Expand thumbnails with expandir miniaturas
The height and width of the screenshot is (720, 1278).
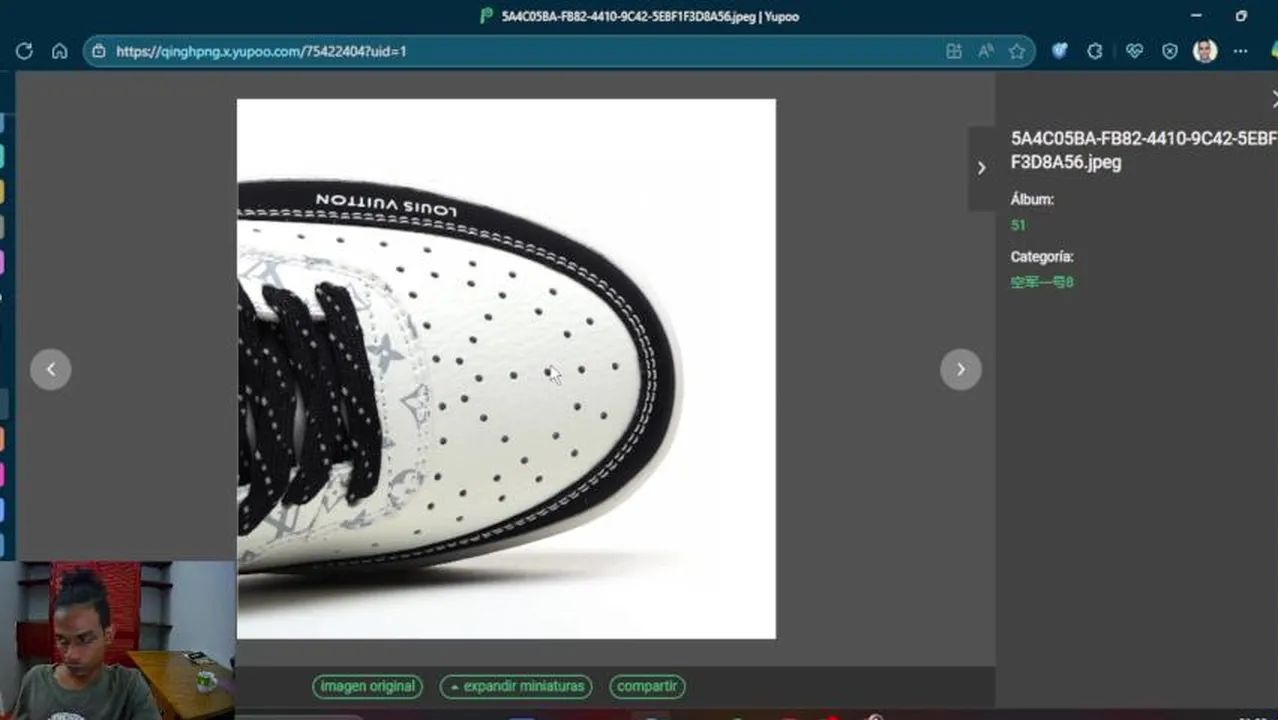pyautogui.click(x=516, y=686)
